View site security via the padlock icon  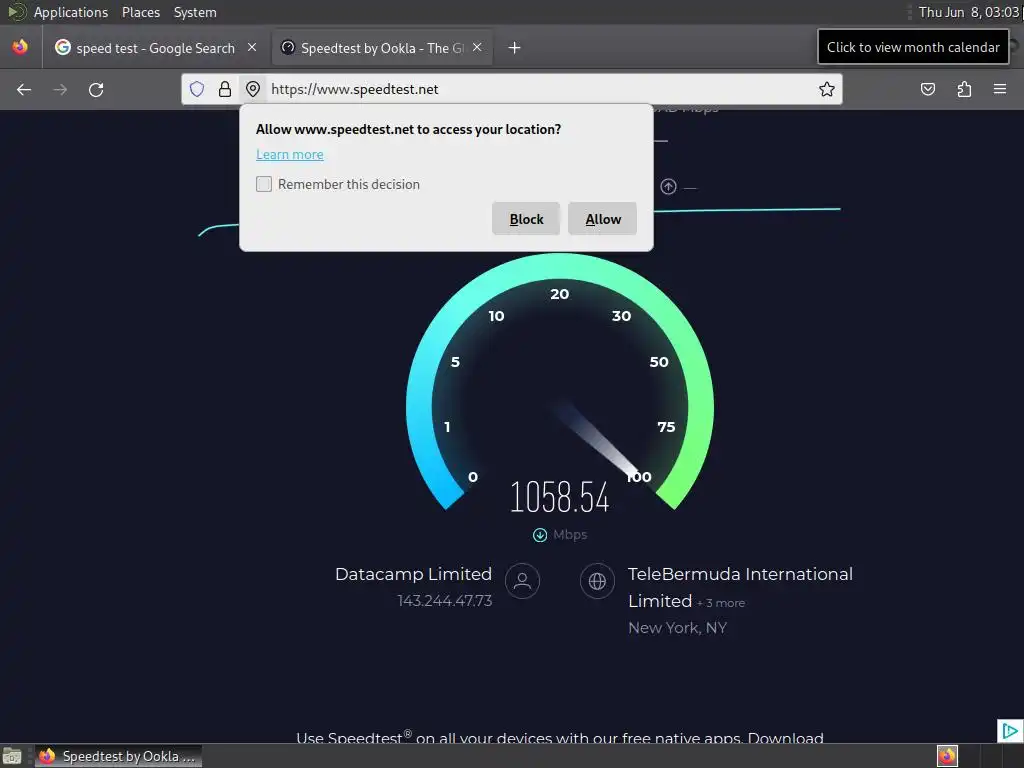tap(225, 89)
